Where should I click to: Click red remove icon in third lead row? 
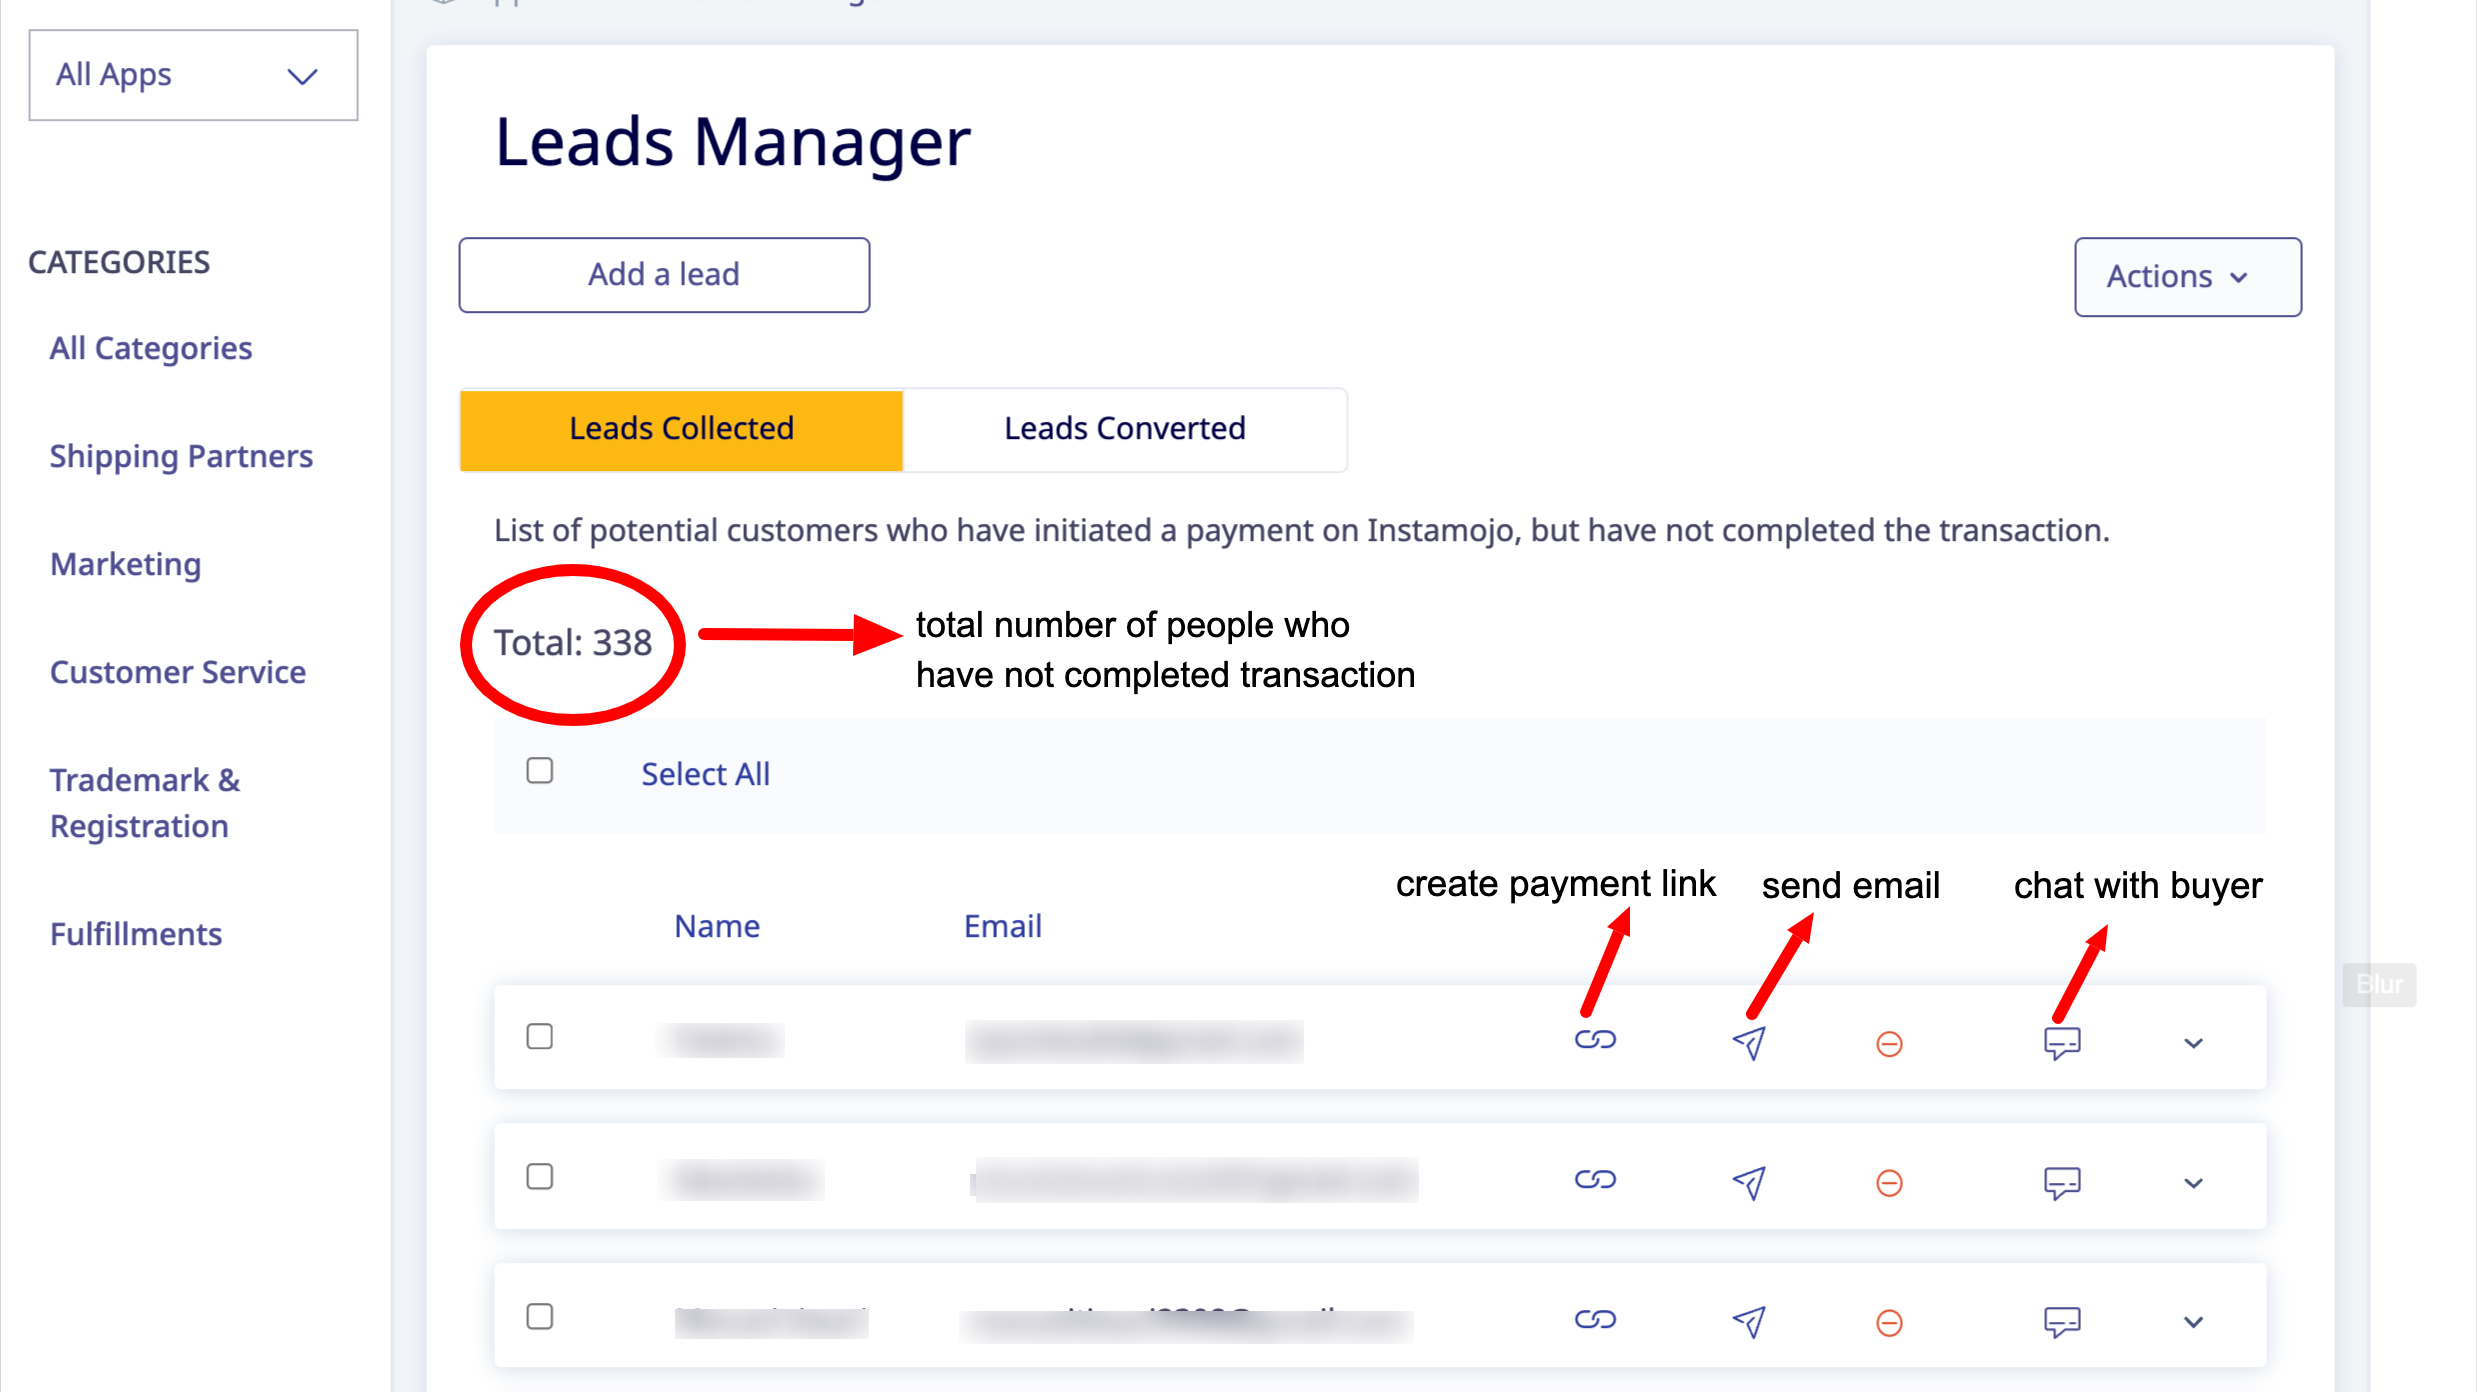(1889, 1323)
